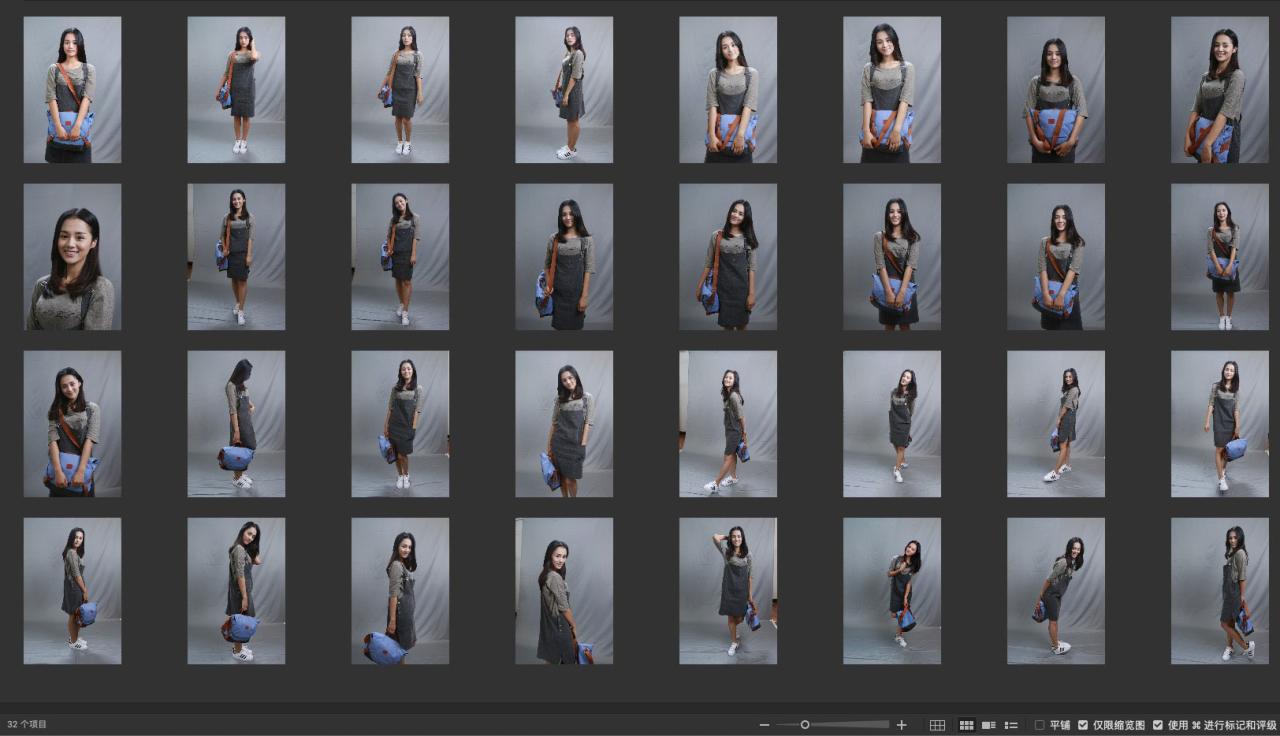Click the plus icon to enlarge thumbnails
The width and height of the screenshot is (1280, 736).
click(x=901, y=725)
